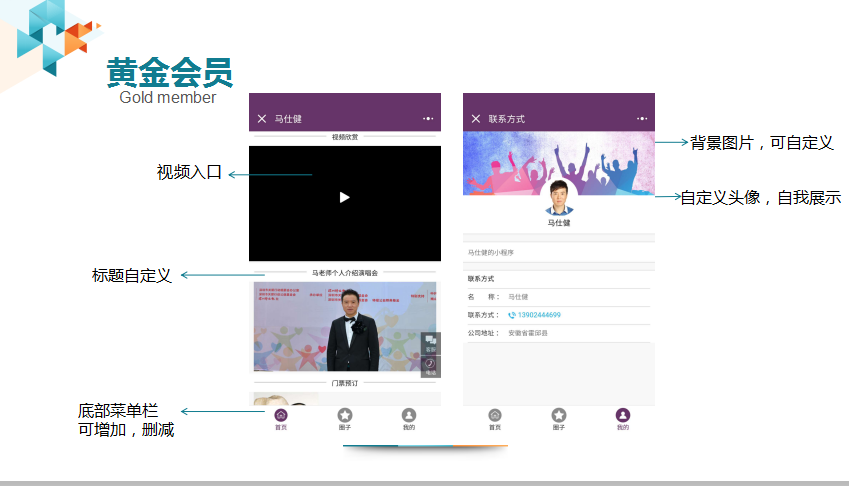Click the 电话 phone floating icon
The width and height of the screenshot is (849, 486).
[x=431, y=366]
